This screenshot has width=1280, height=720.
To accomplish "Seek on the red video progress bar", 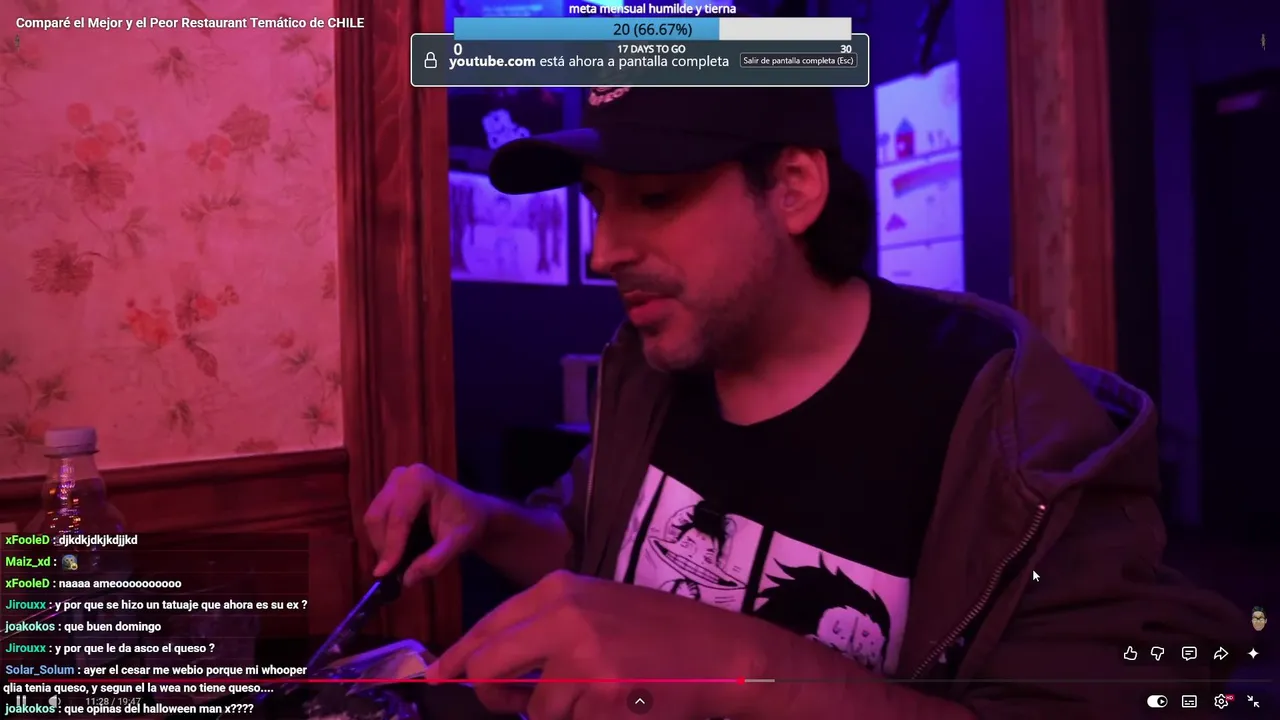I will click(640, 681).
